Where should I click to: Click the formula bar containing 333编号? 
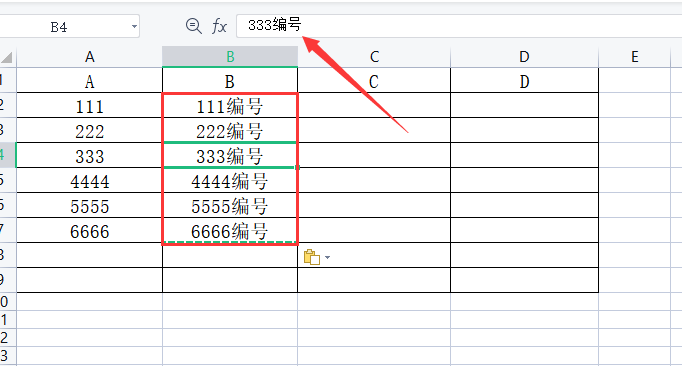[x=459, y=26]
